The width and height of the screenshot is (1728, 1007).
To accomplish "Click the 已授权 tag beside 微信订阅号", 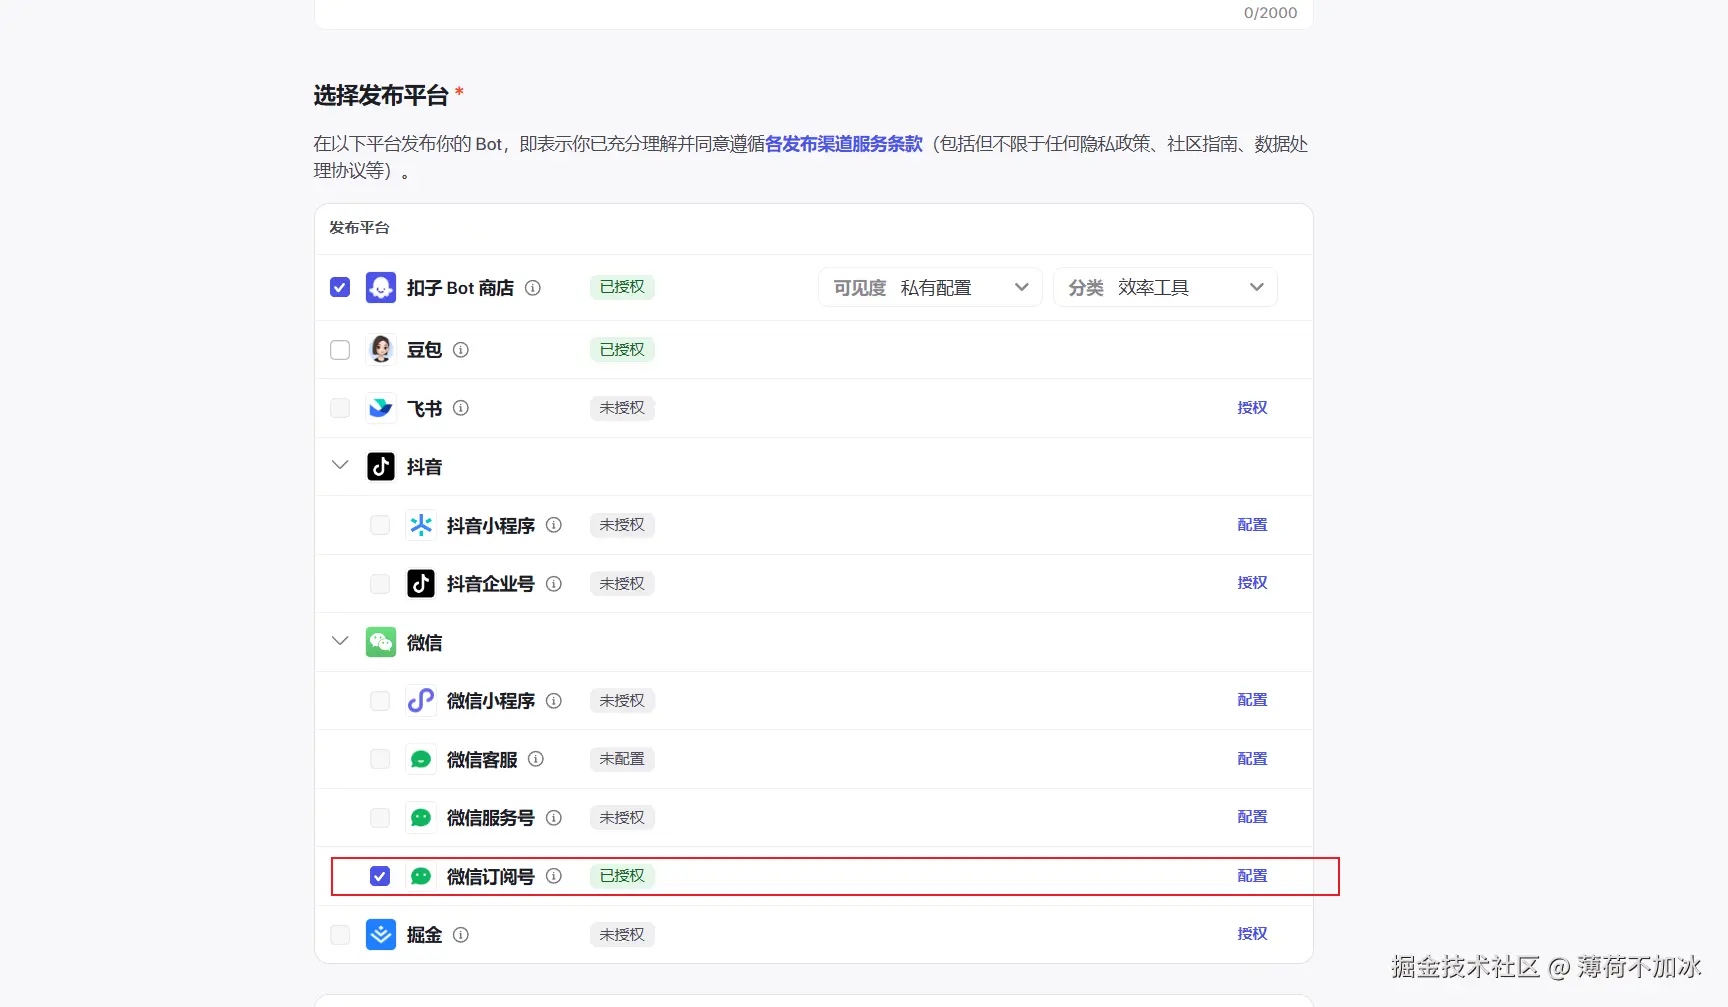I will tap(622, 876).
